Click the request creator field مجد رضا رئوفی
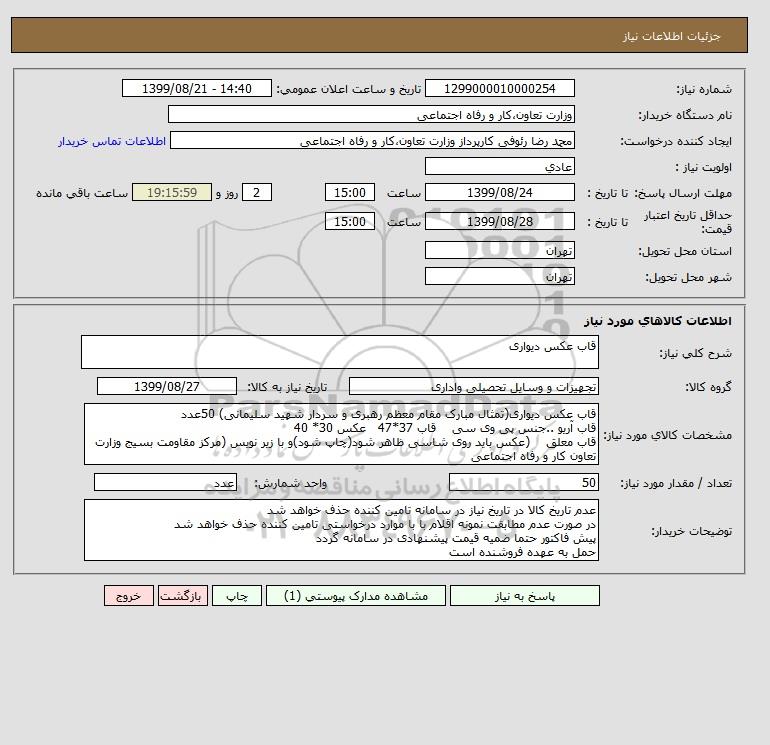770x745 pixels. coord(372,141)
